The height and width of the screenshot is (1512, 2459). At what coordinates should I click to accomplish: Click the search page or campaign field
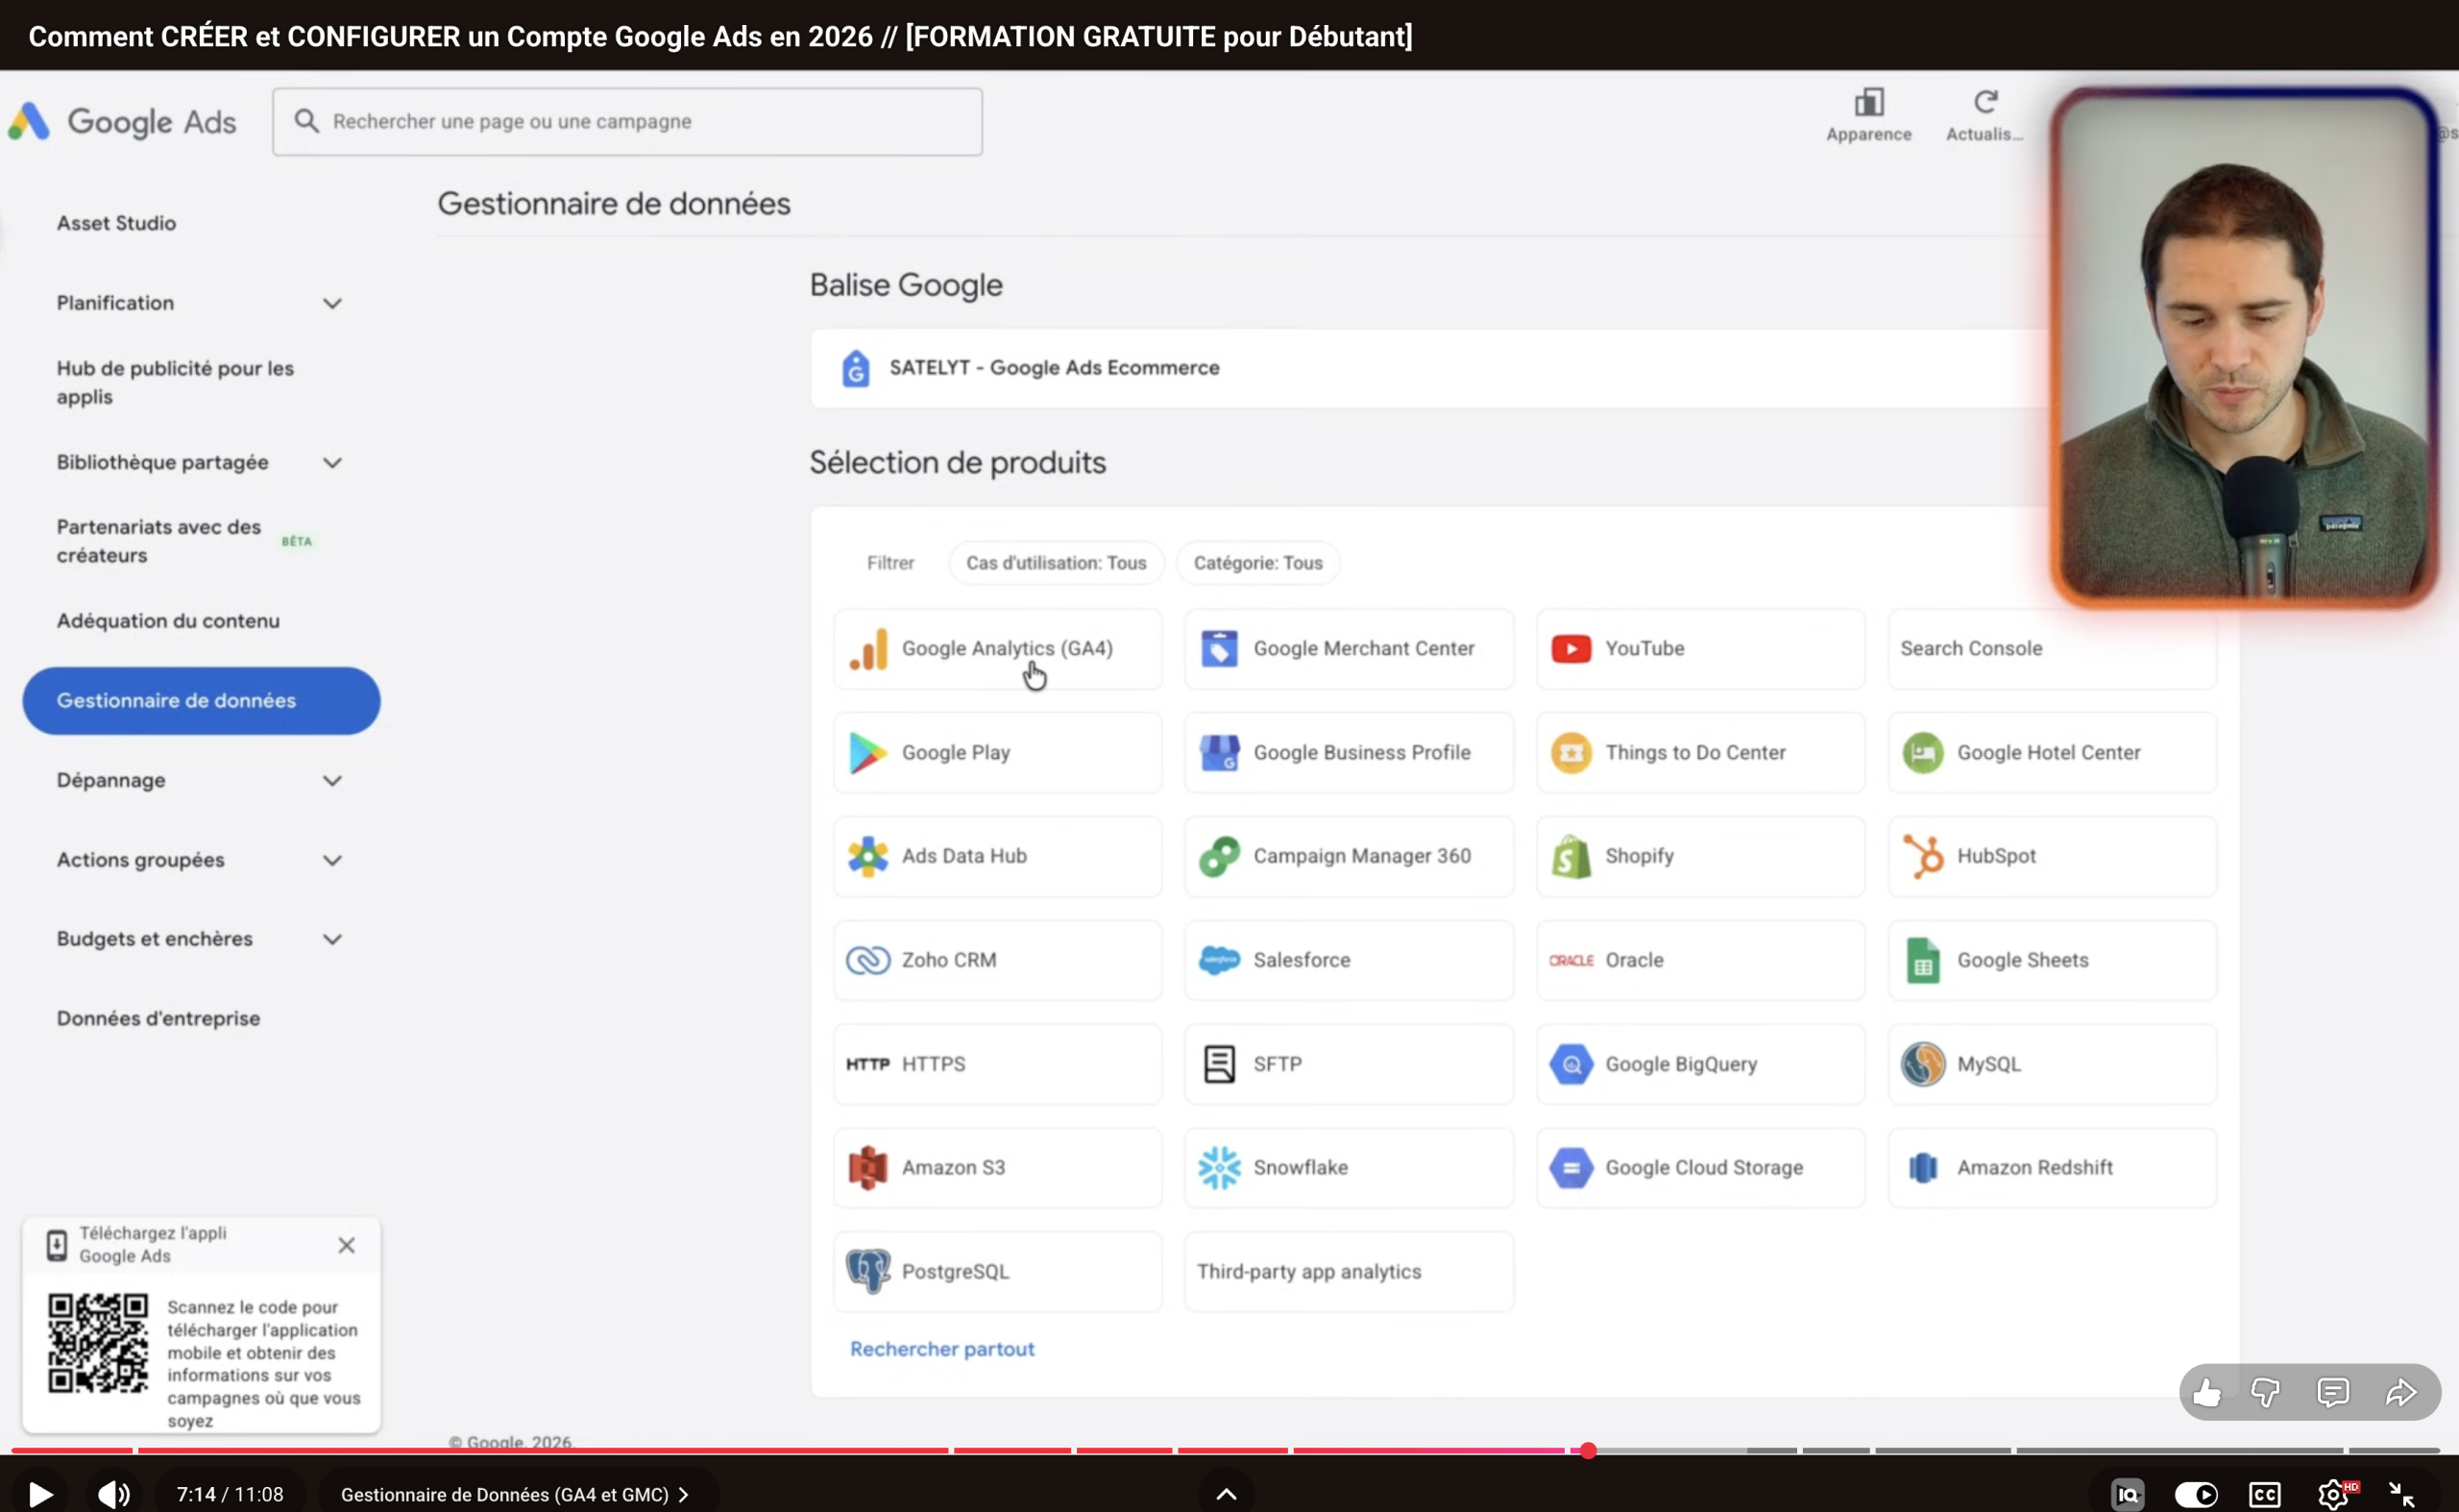[x=627, y=122]
